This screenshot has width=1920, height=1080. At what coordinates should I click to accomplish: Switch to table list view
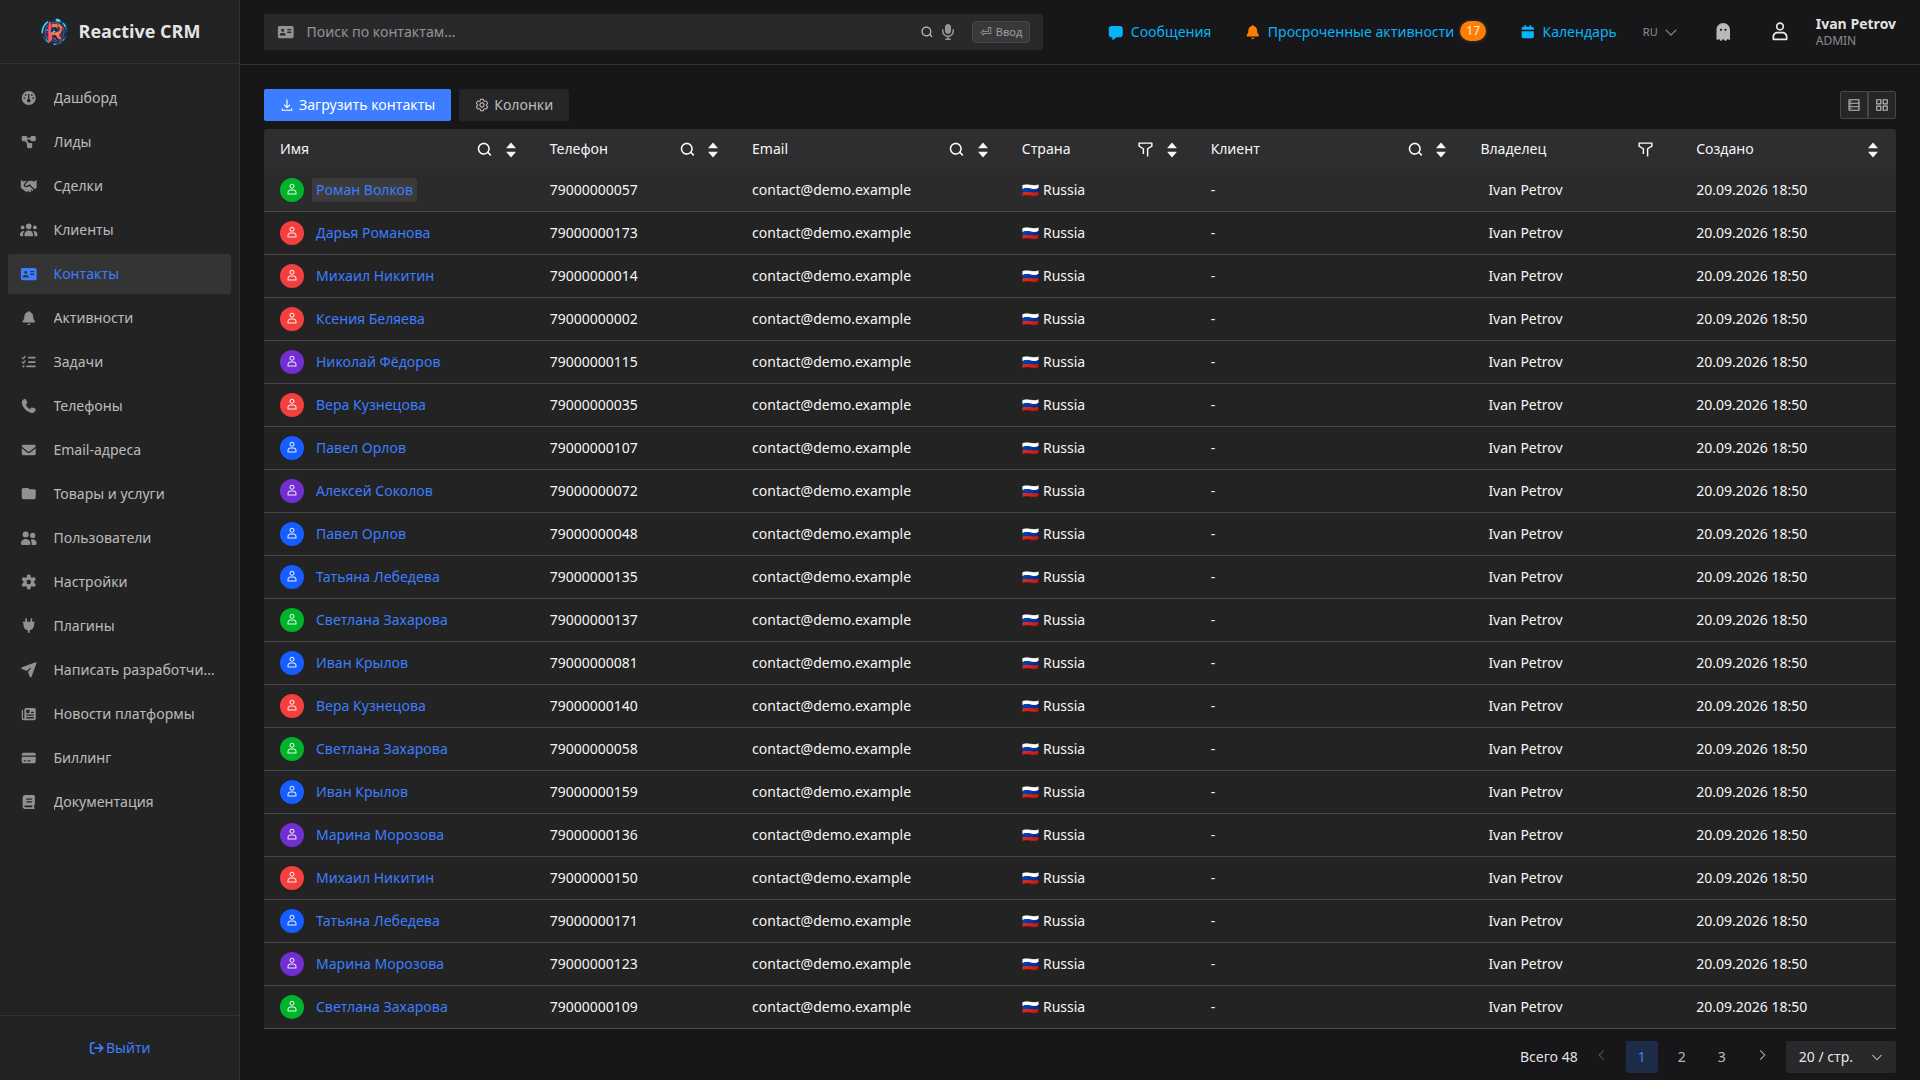(x=1854, y=105)
